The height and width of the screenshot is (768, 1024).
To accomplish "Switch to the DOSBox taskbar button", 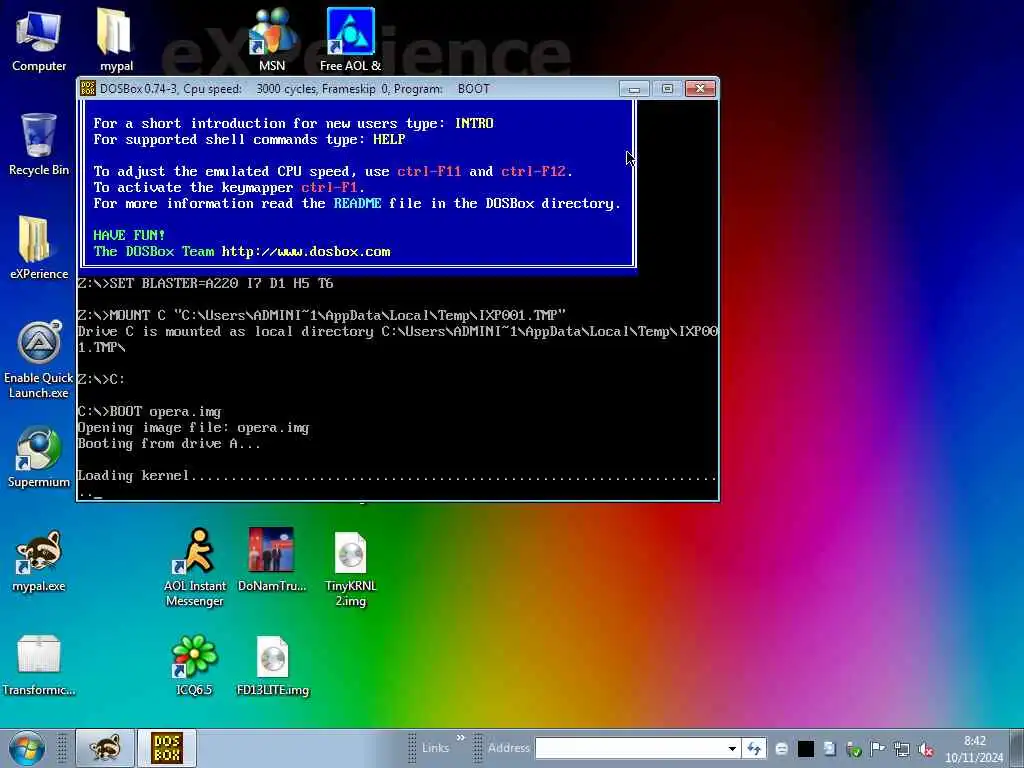I will (x=167, y=748).
